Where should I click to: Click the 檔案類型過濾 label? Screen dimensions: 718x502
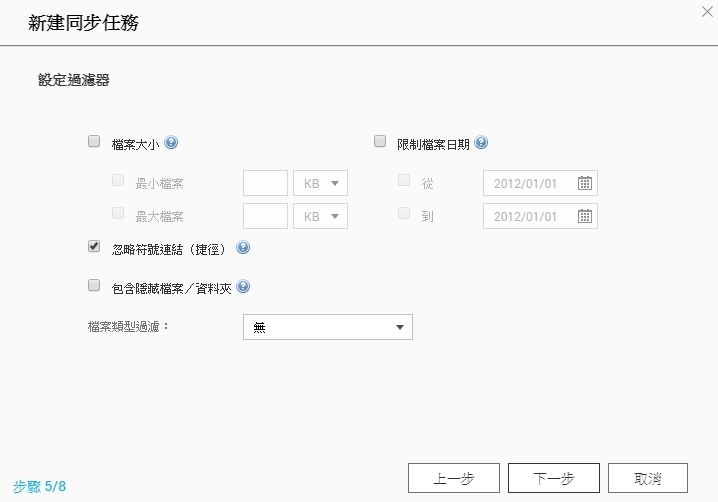coord(128,327)
